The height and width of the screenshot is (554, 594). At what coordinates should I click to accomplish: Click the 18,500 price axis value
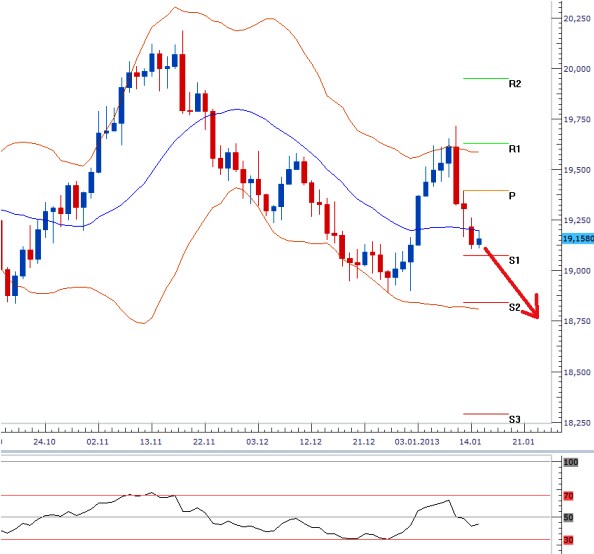577,372
